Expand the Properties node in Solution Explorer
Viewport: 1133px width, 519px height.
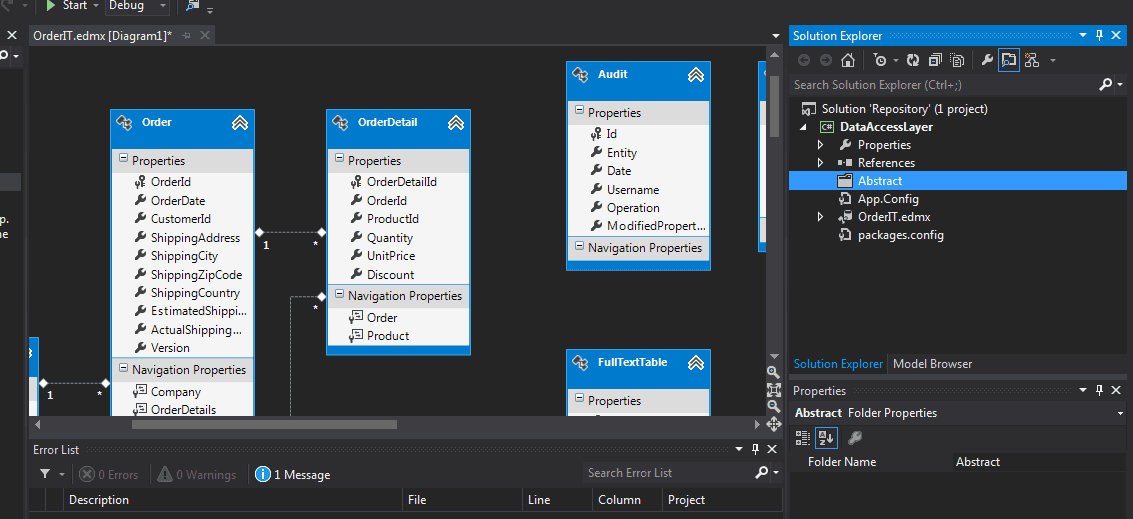(820, 145)
